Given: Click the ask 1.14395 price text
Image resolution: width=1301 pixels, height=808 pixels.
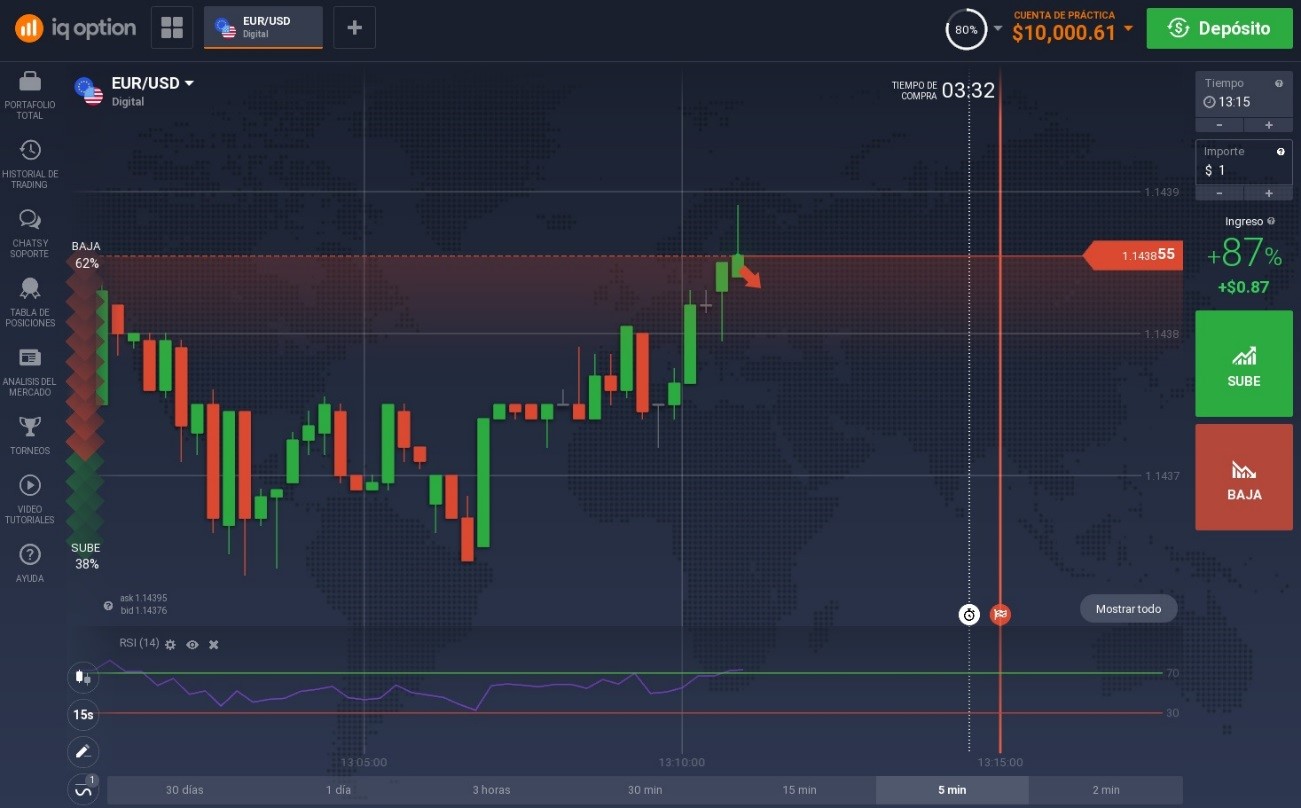Looking at the screenshot, I should 143,598.
